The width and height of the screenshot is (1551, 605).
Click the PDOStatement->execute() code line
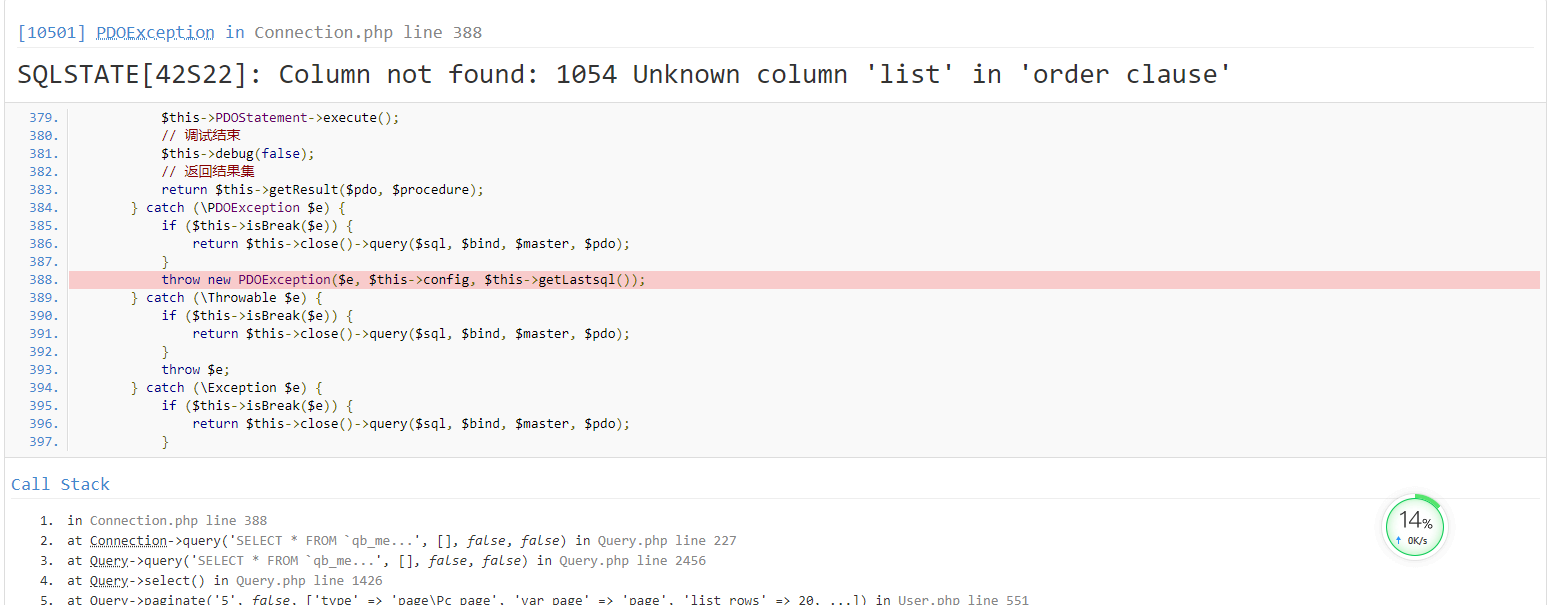click(280, 118)
